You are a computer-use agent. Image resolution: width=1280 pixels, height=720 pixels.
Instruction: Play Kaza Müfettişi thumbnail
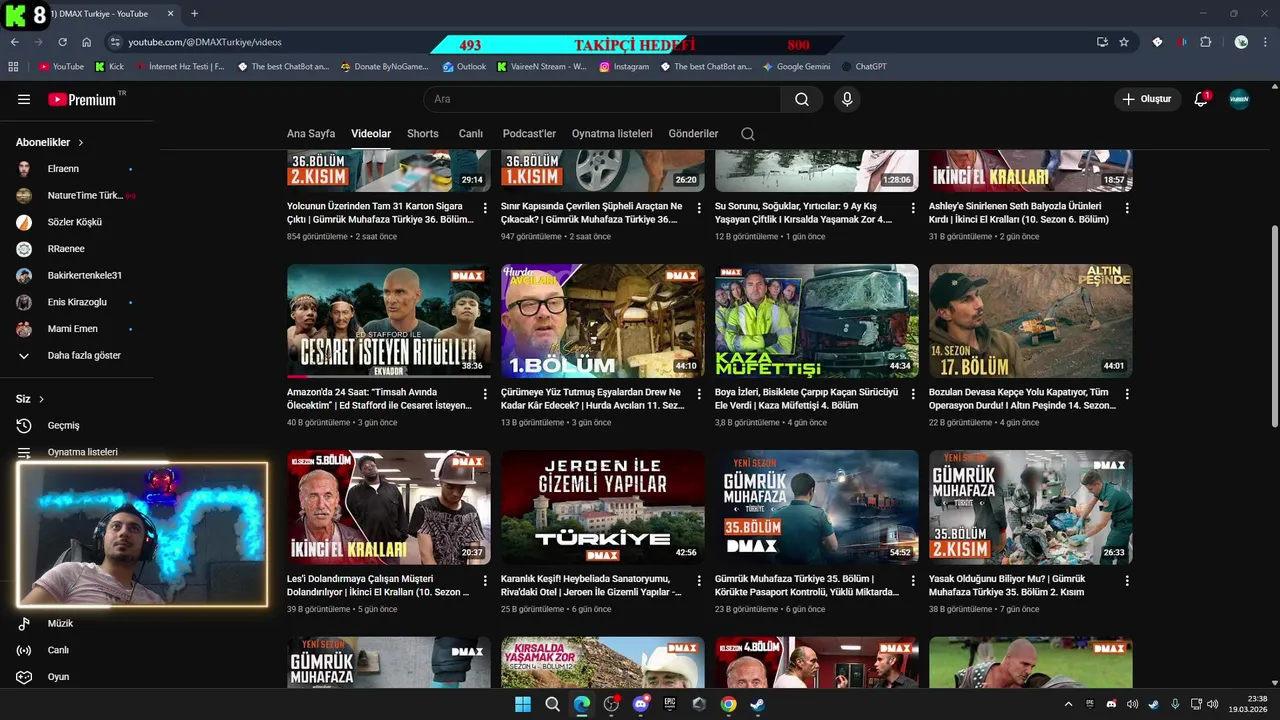click(x=817, y=321)
